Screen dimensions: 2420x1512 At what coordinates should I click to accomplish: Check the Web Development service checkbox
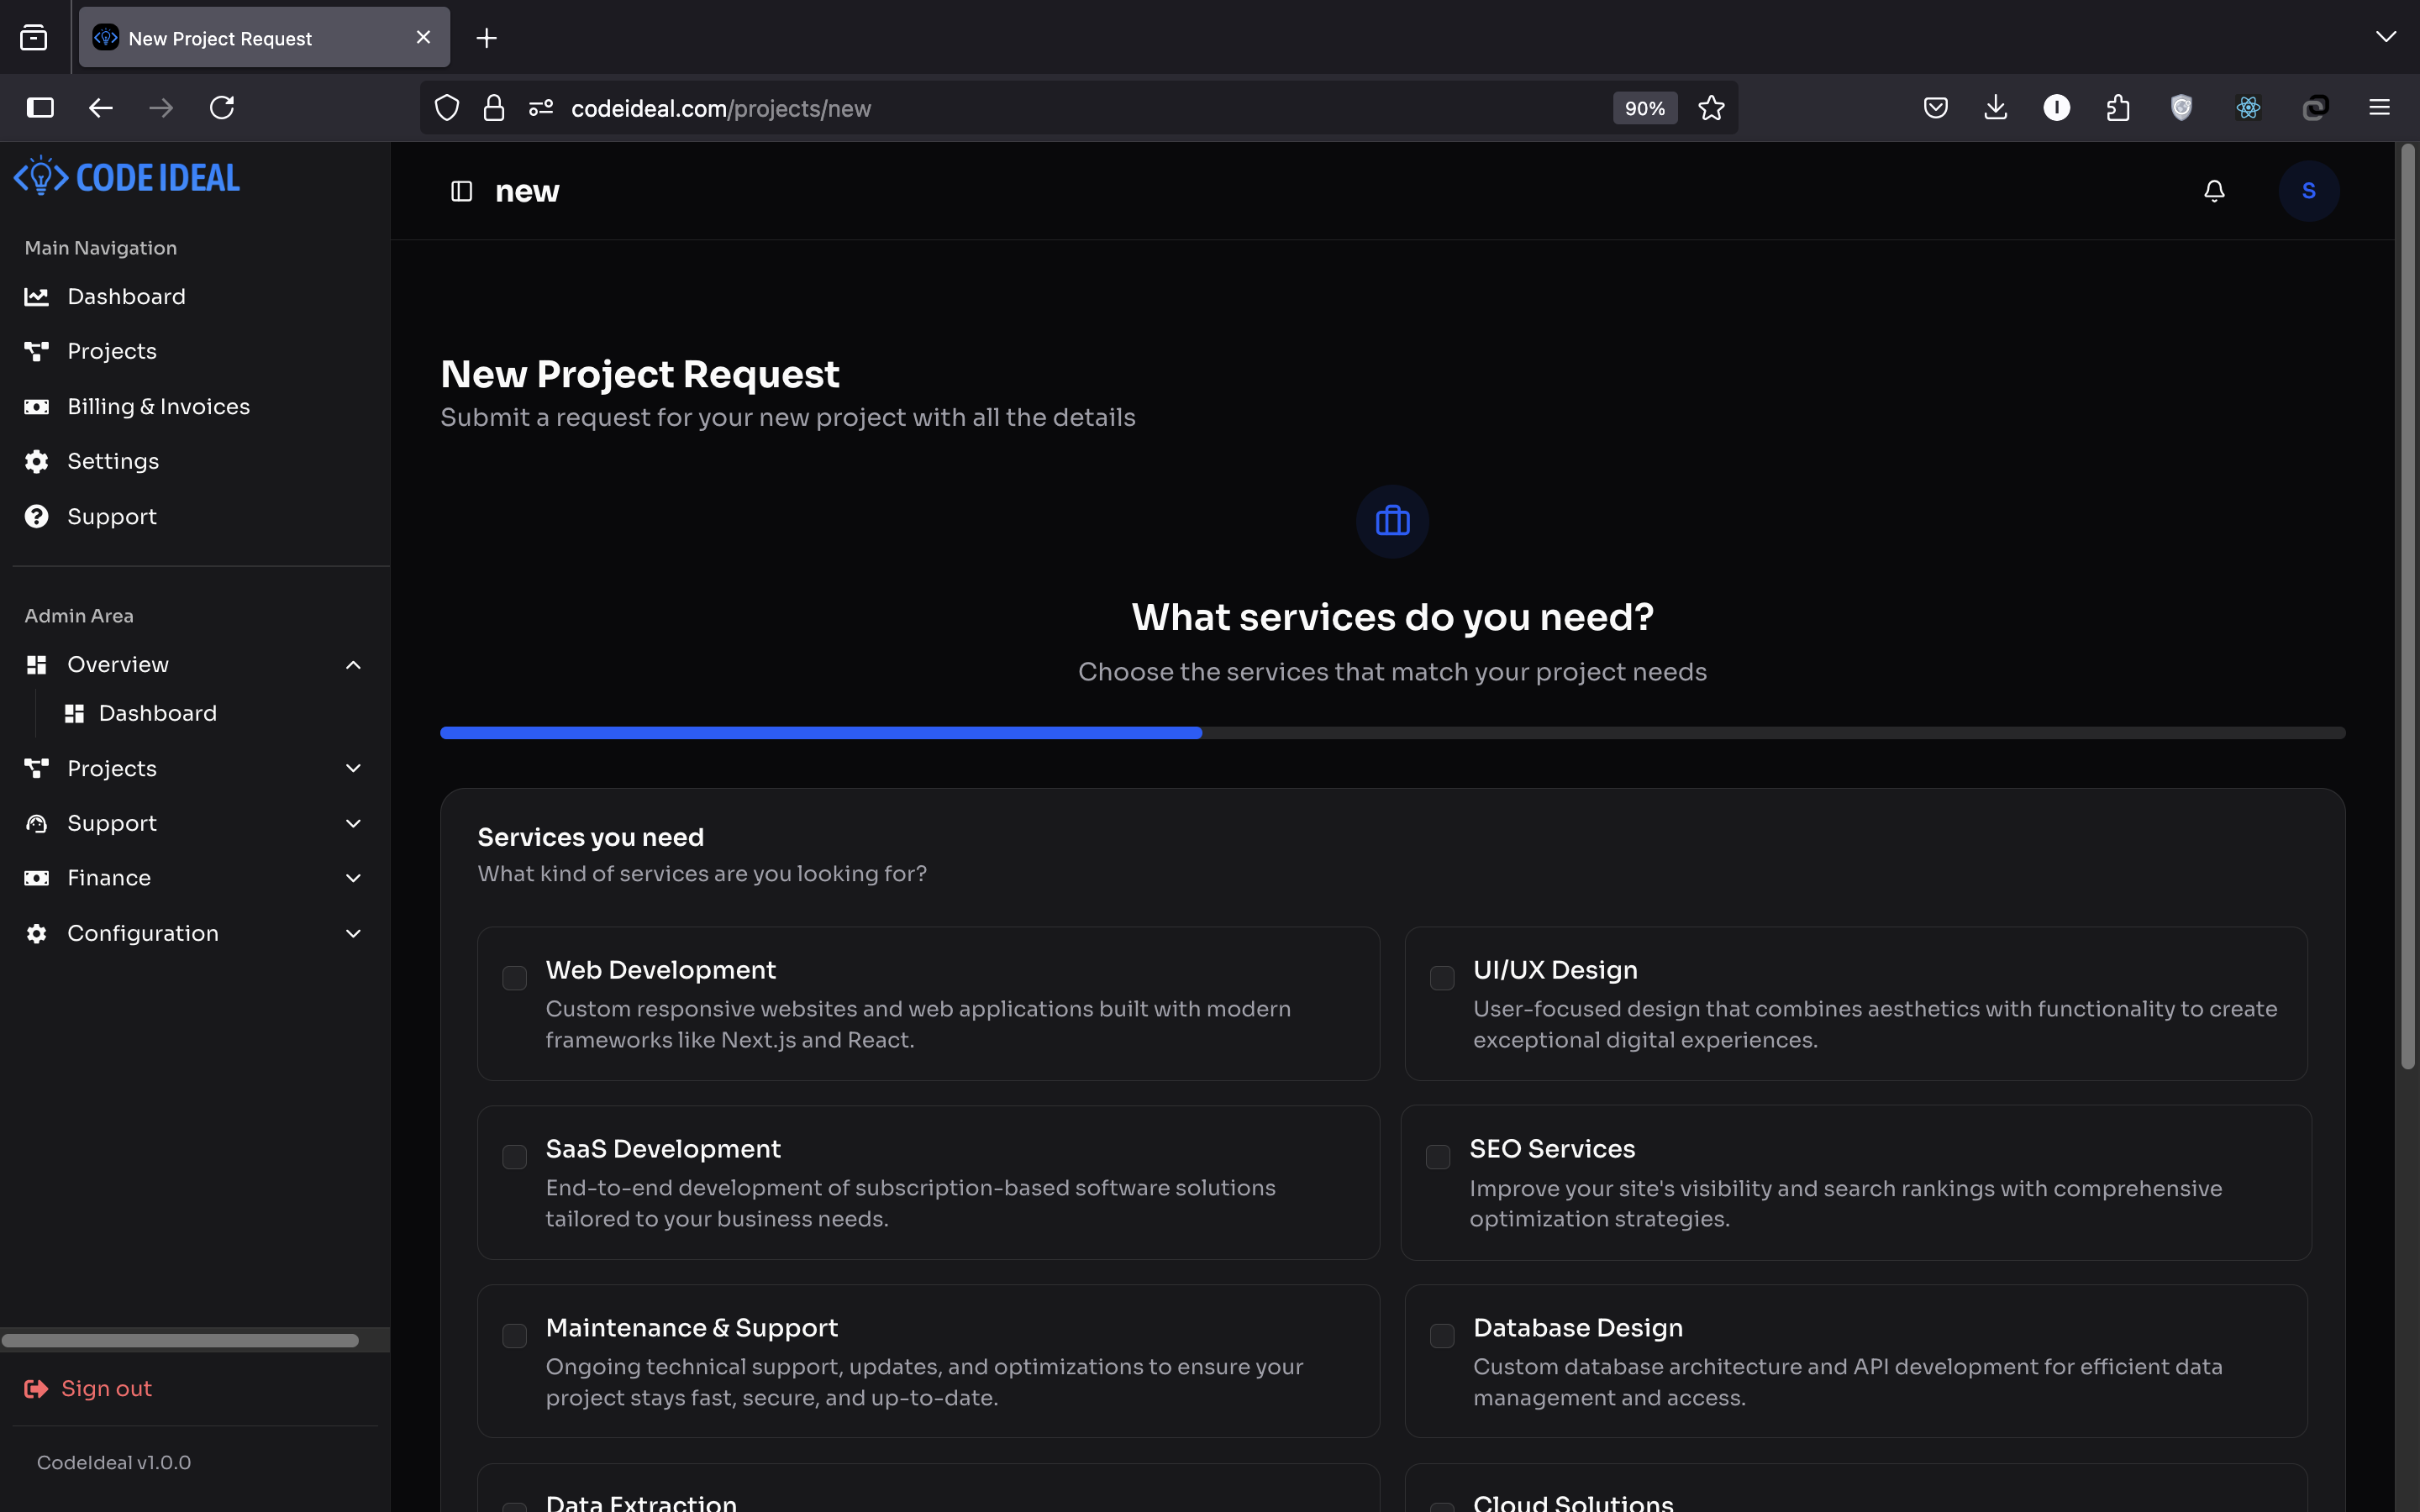[x=514, y=978]
